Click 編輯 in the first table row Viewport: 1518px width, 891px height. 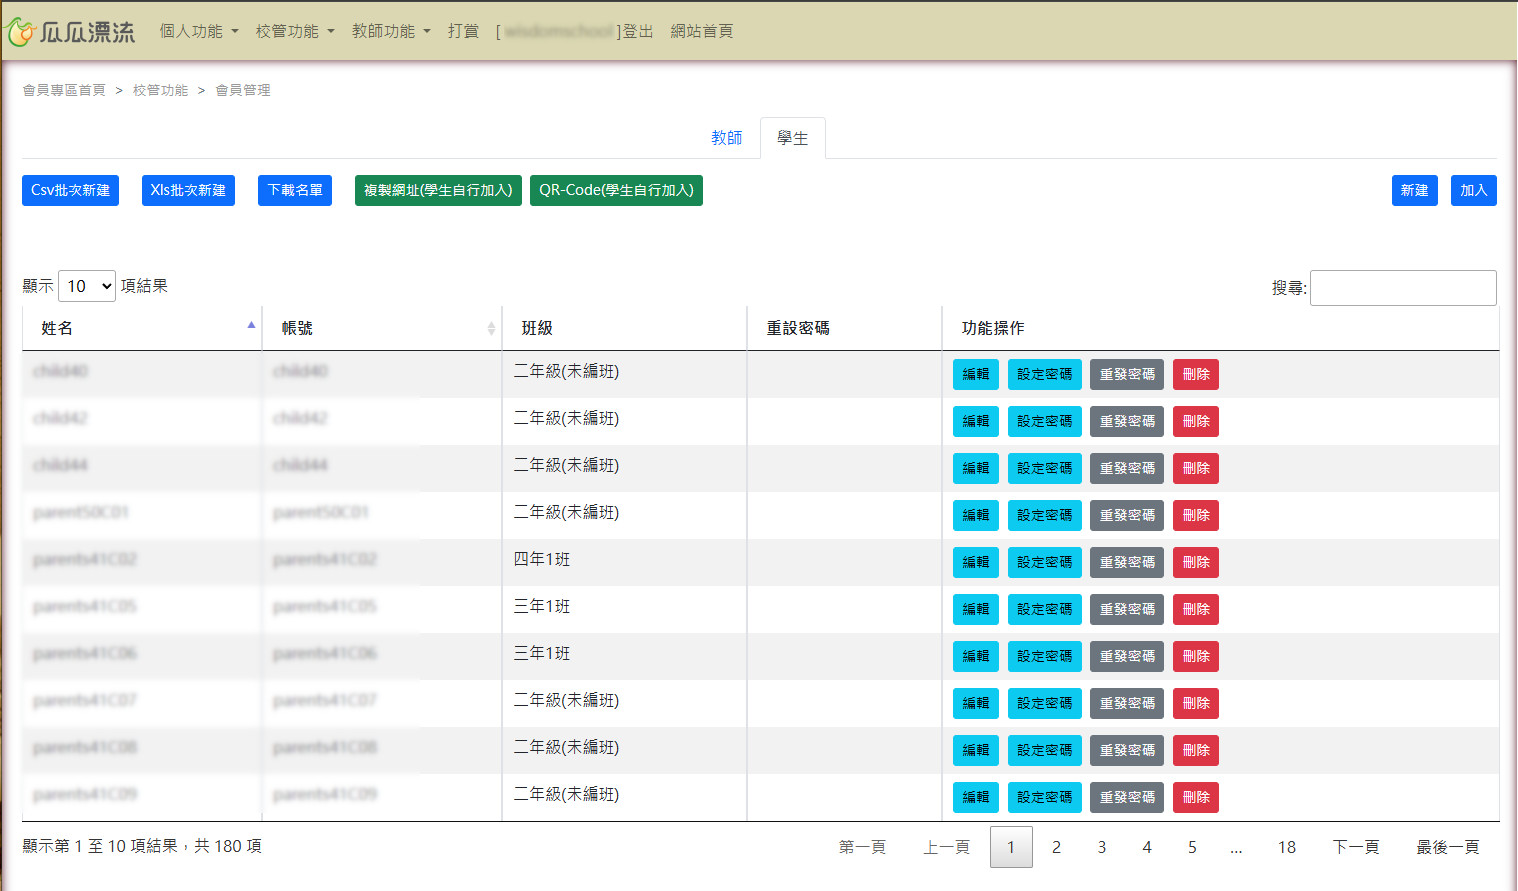pos(975,374)
